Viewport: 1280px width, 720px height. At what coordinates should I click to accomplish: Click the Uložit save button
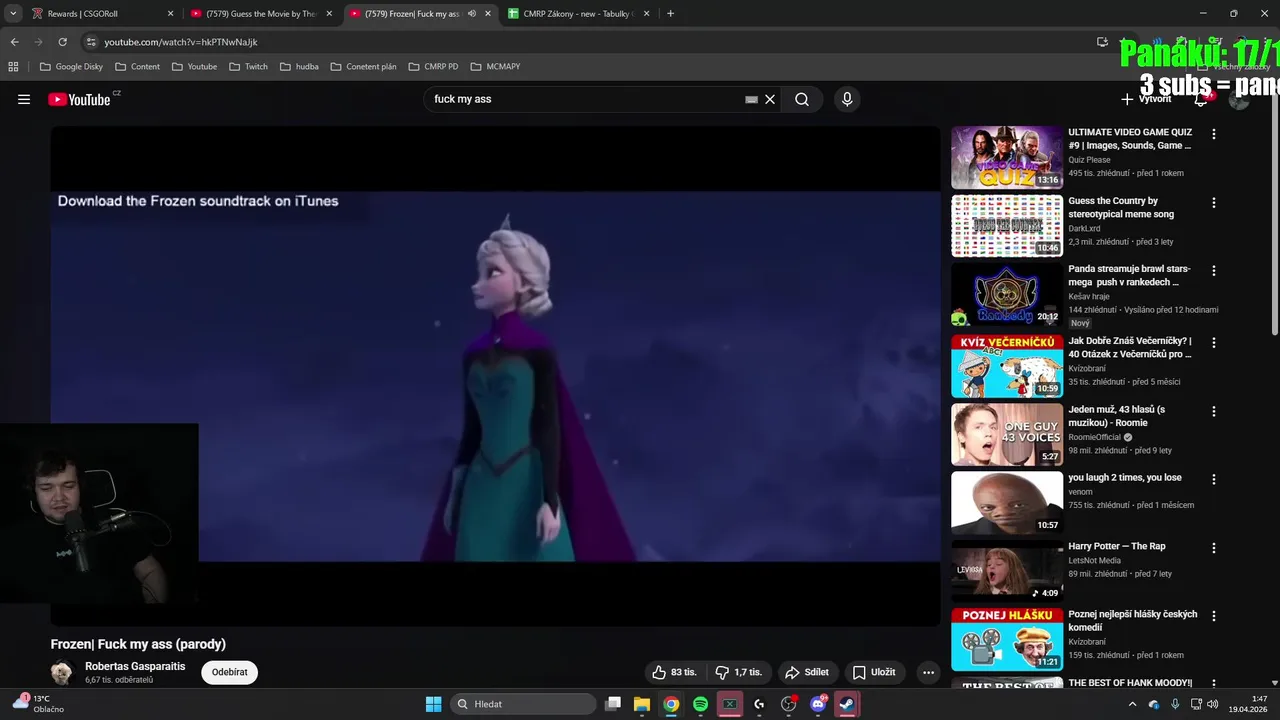(x=873, y=672)
